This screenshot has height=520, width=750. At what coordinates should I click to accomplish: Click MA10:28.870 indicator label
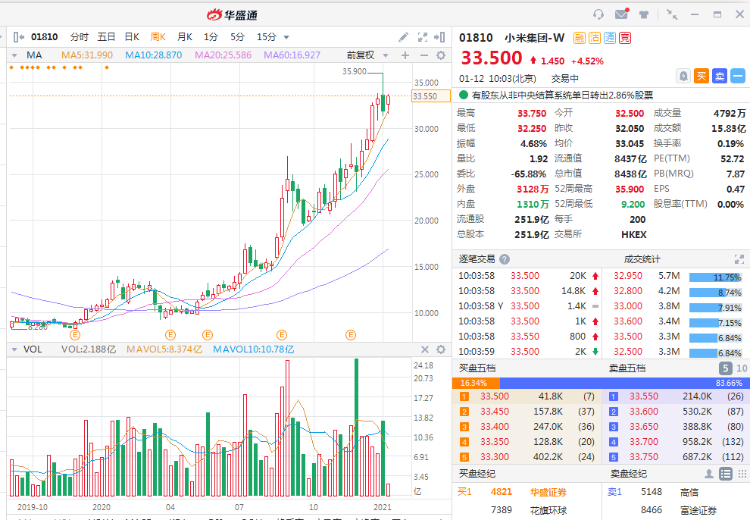tap(154, 55)
